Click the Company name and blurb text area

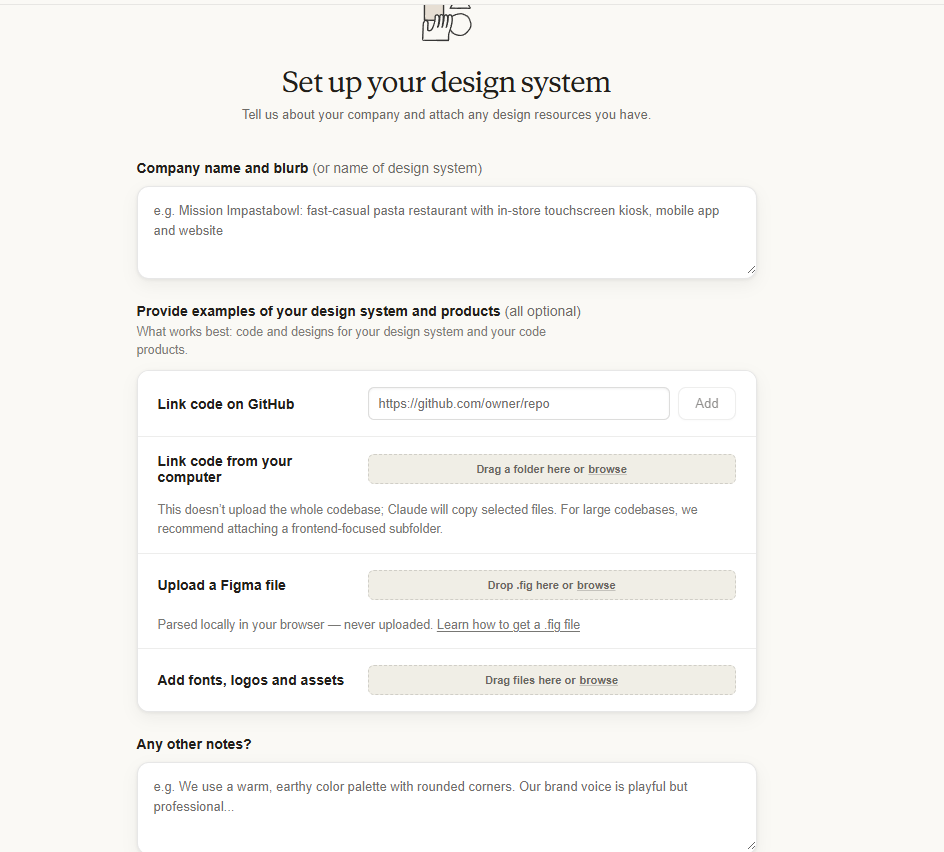pos(446,232)
